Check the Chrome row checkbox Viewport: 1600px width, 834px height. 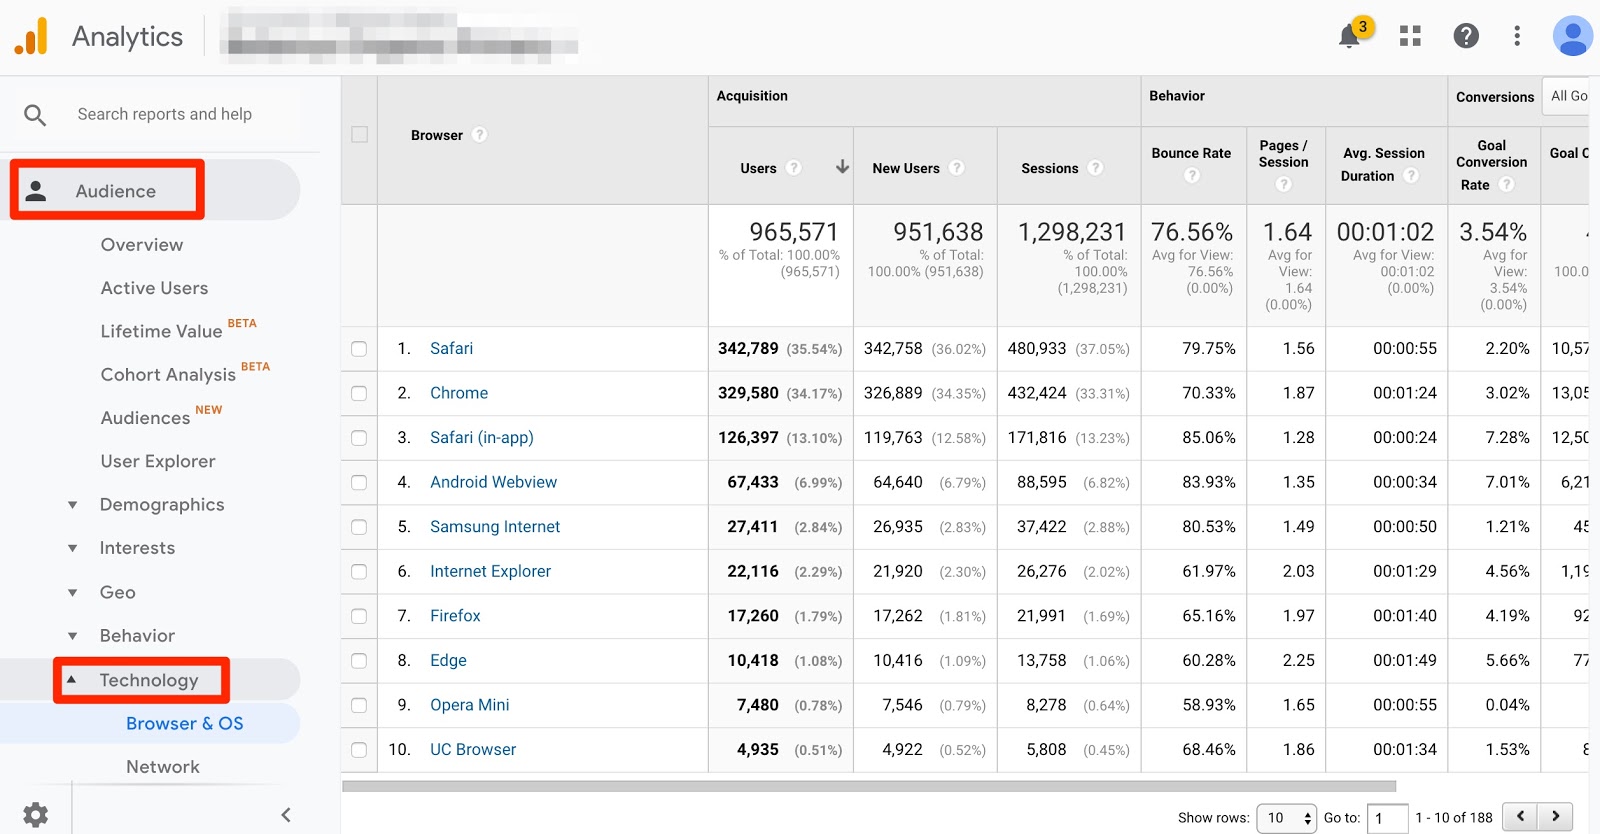(359, 394)
